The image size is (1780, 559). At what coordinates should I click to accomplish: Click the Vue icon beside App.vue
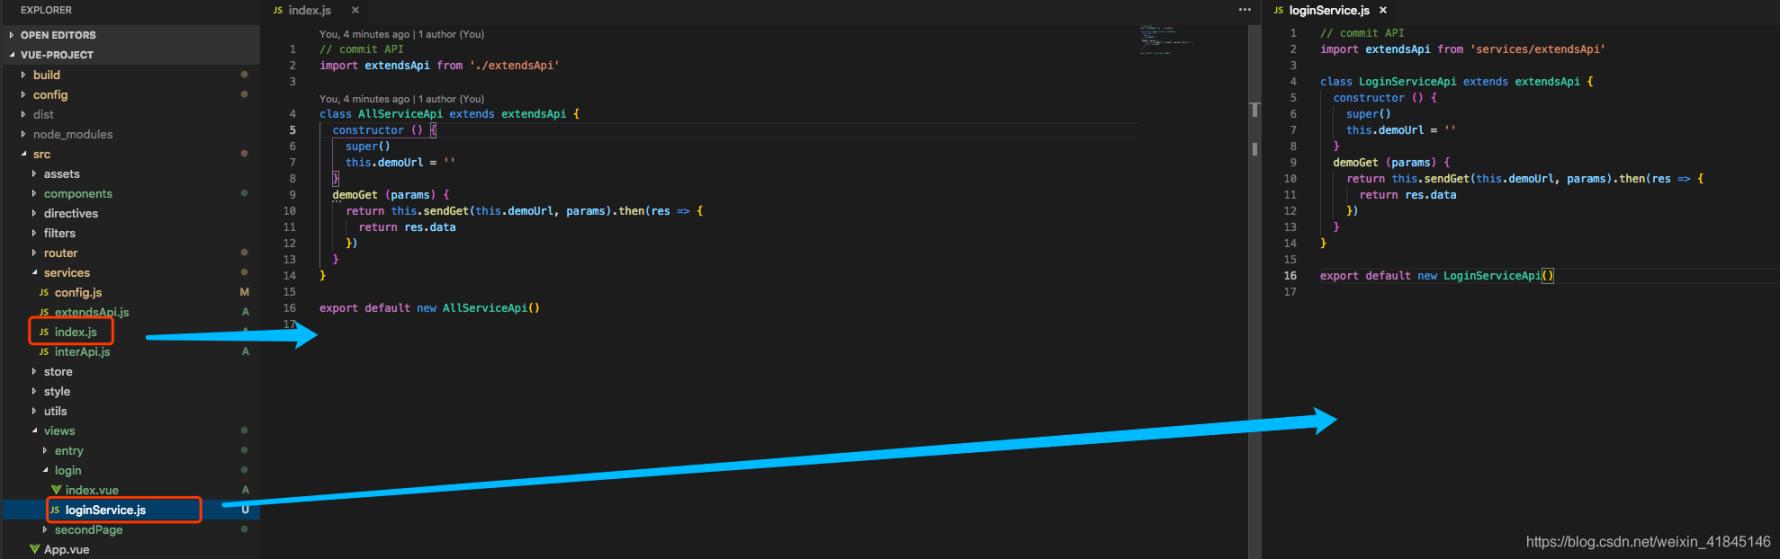coord(35,549)
